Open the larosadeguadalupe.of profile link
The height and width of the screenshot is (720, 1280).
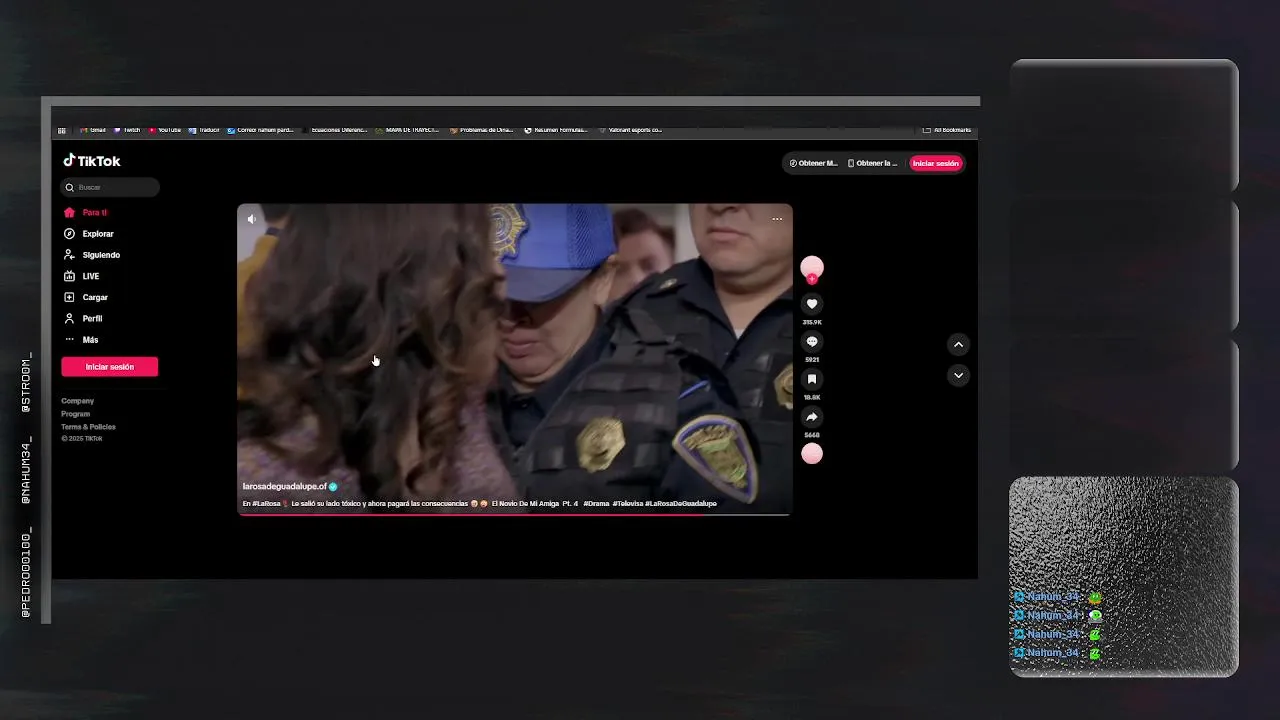point(284,487)
